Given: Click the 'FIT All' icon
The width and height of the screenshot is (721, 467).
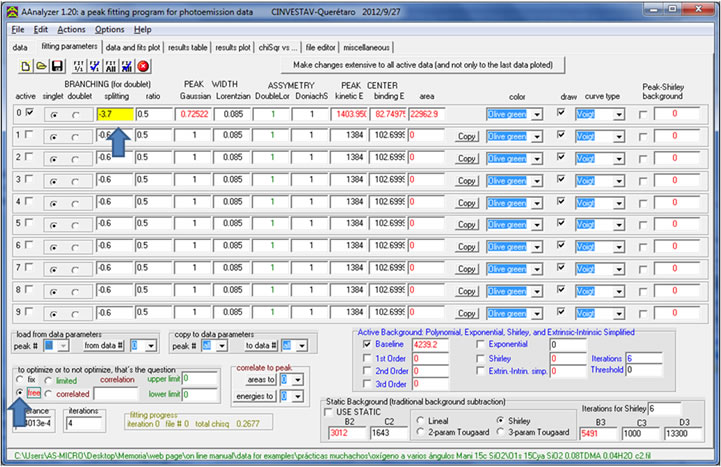Looking at the screenshot, I should tap(110, 65).
